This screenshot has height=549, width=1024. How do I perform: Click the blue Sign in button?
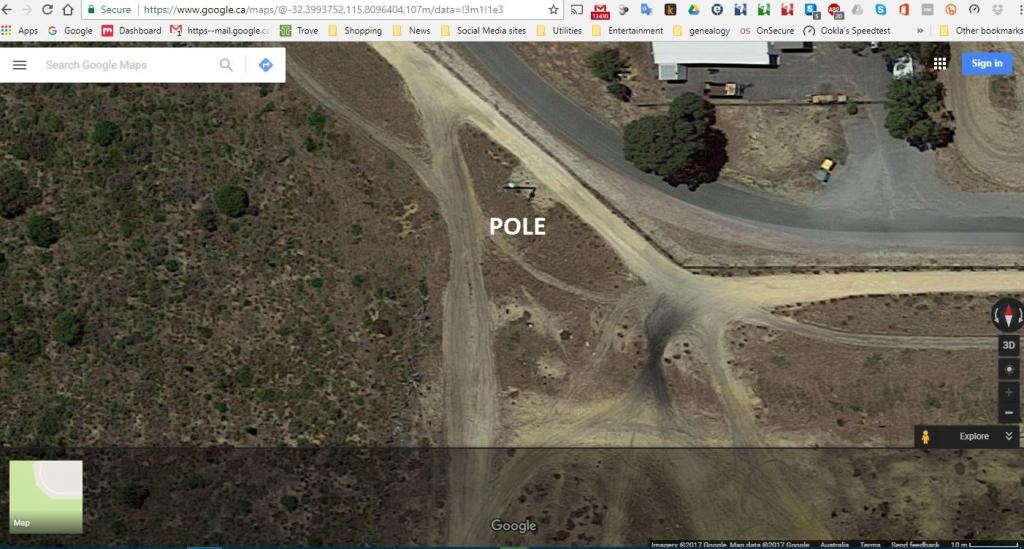pos(986,63)
